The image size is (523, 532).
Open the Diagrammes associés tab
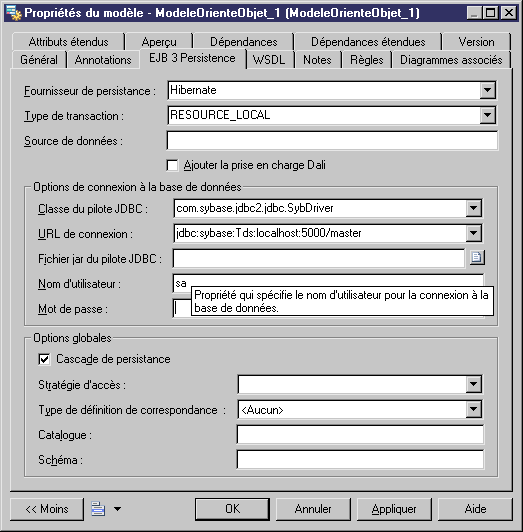(451, 60)
